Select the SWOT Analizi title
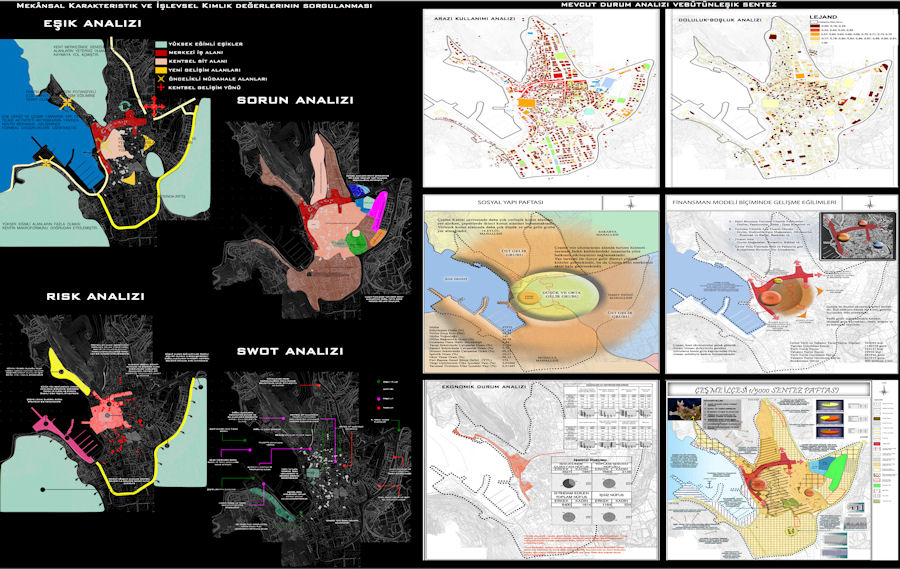Viewport: 900px width, 569px height. (x=288, y=351)
